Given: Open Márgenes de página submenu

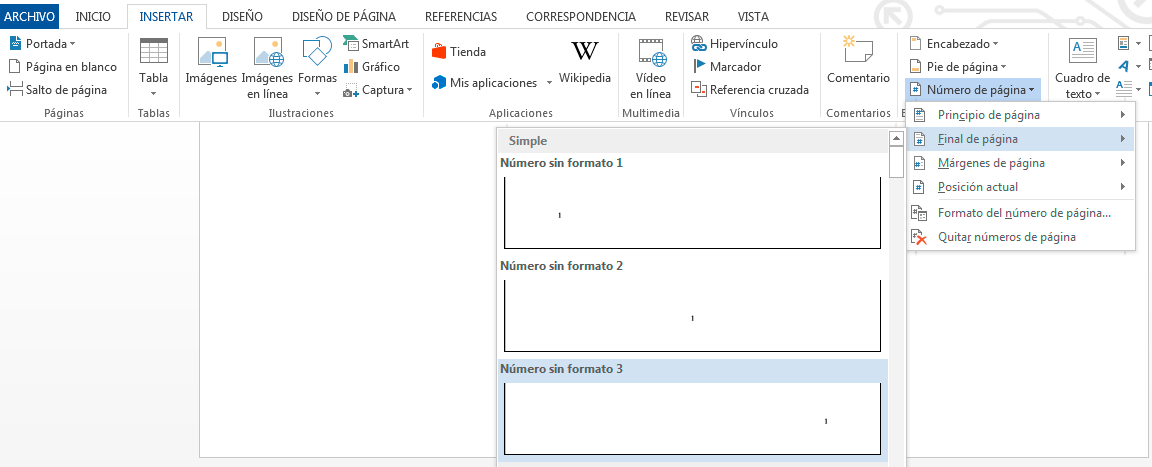Looking at the screenshot, I should click(x=1020, y=163).
